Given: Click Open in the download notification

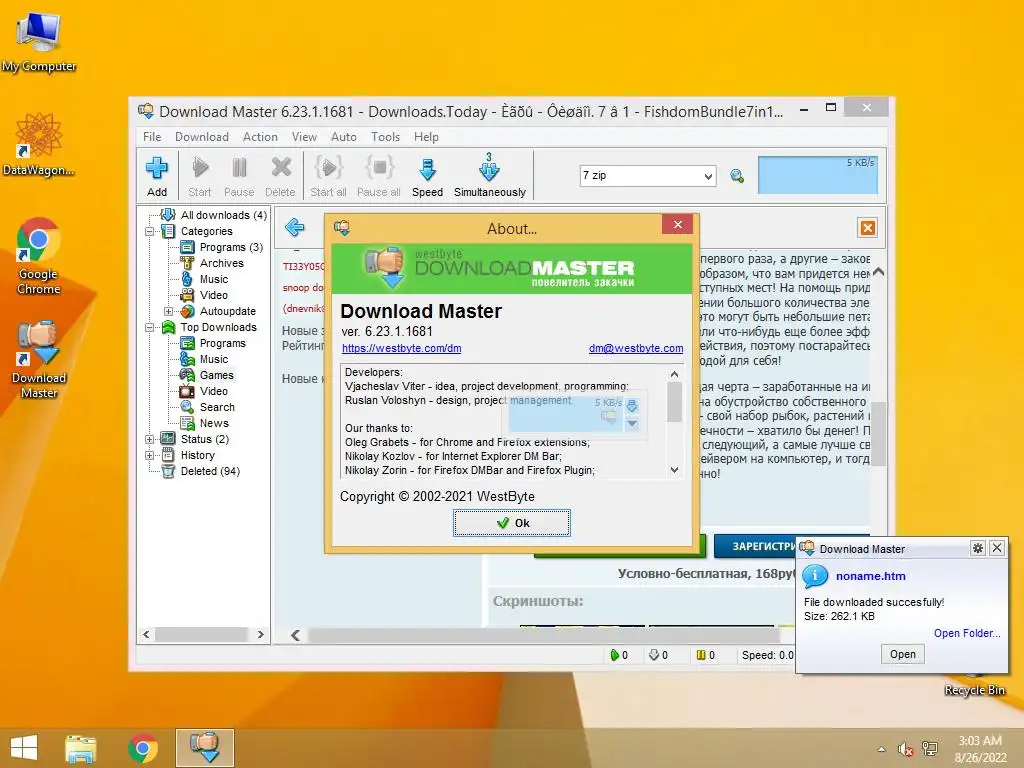Looking at the screenshot, I should [x=903, y=654].
